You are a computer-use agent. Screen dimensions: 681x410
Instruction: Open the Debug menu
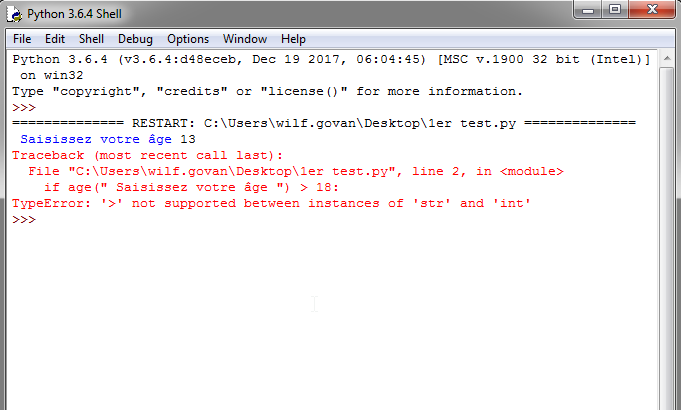point(135,39)
